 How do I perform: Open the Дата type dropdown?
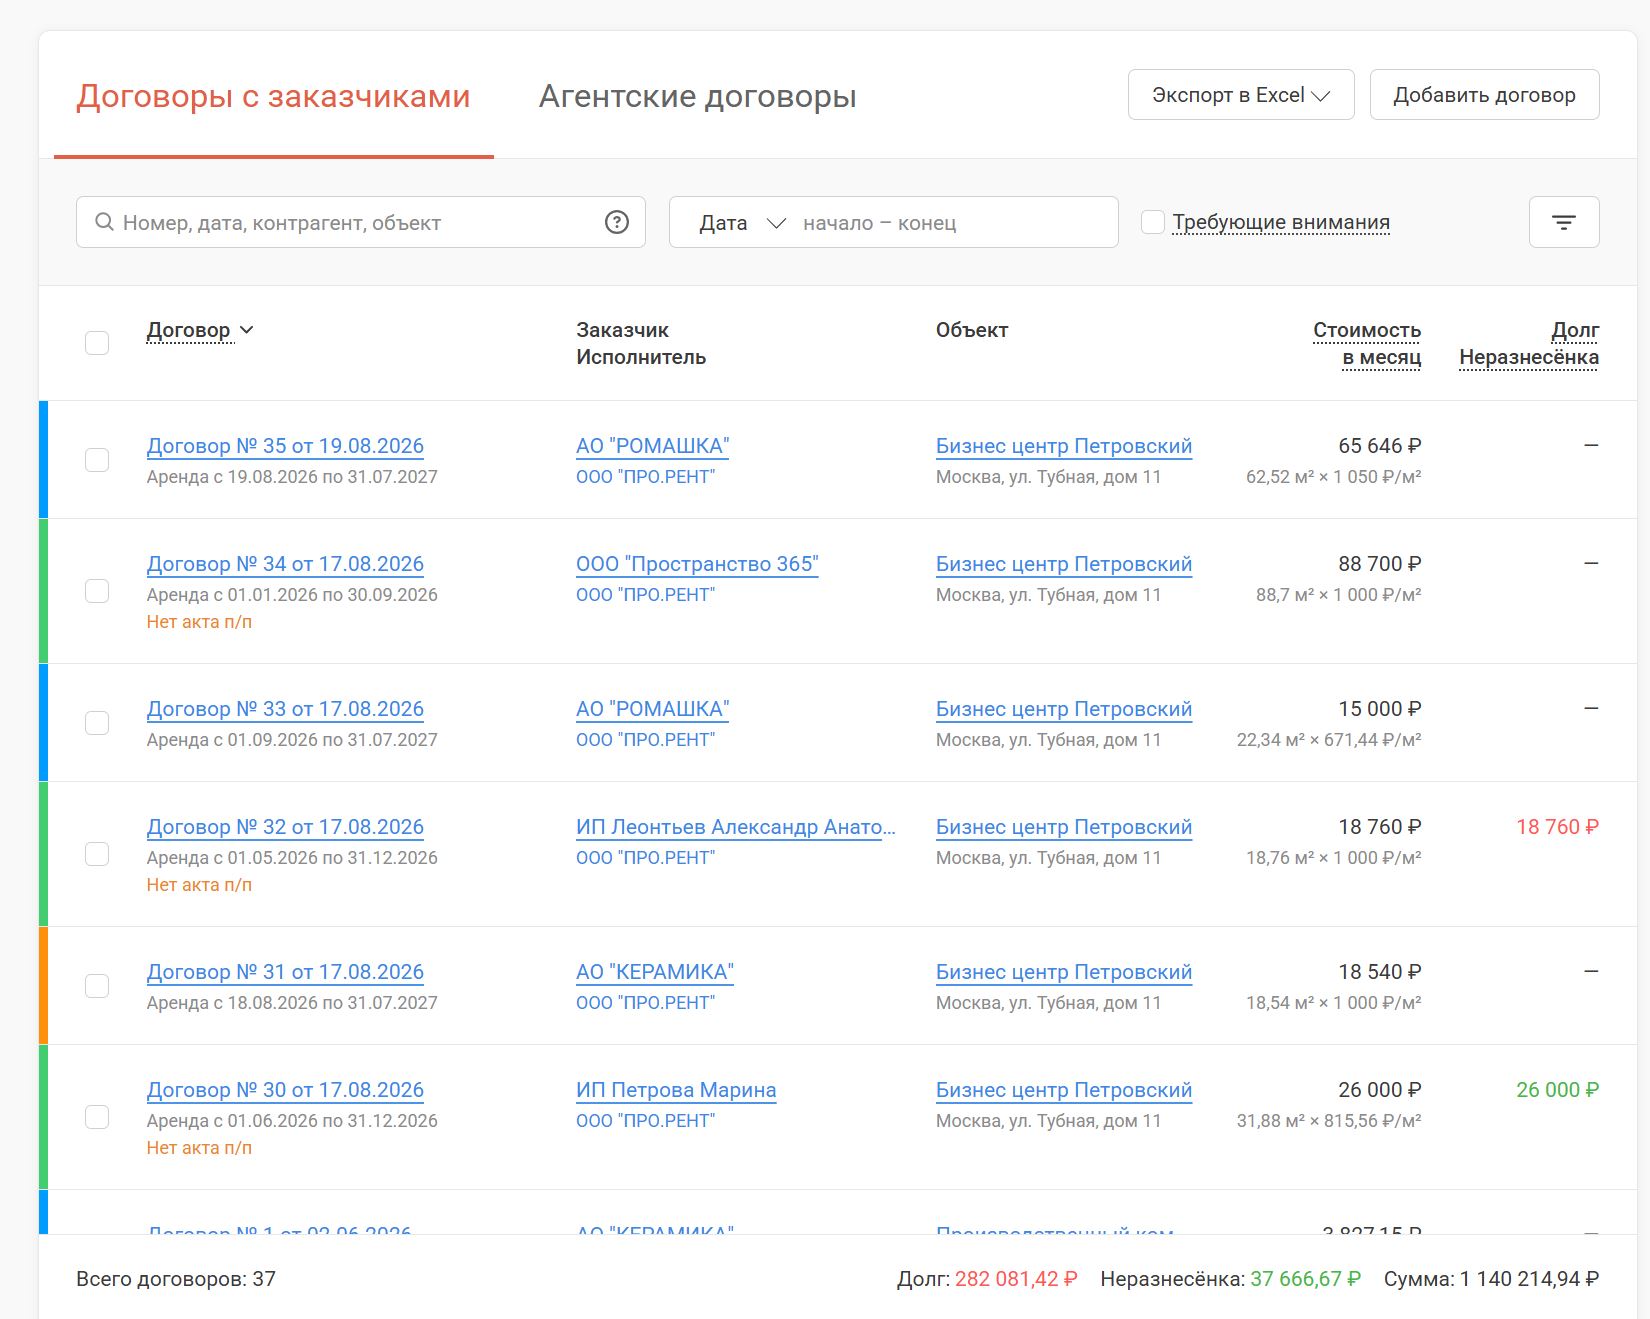[x=742, y=223]
